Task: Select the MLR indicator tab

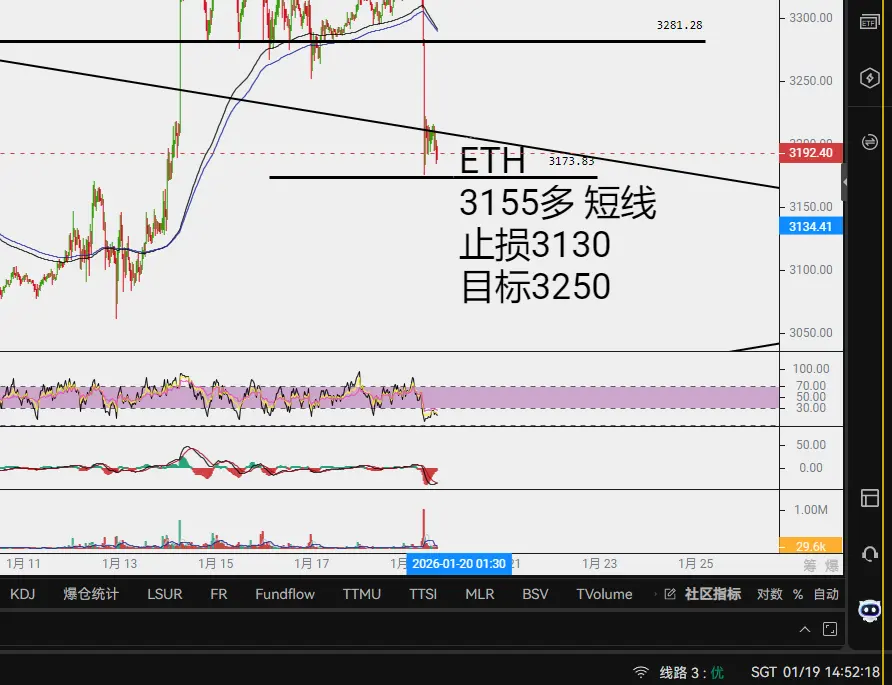Action: click(x=480, y=594)
